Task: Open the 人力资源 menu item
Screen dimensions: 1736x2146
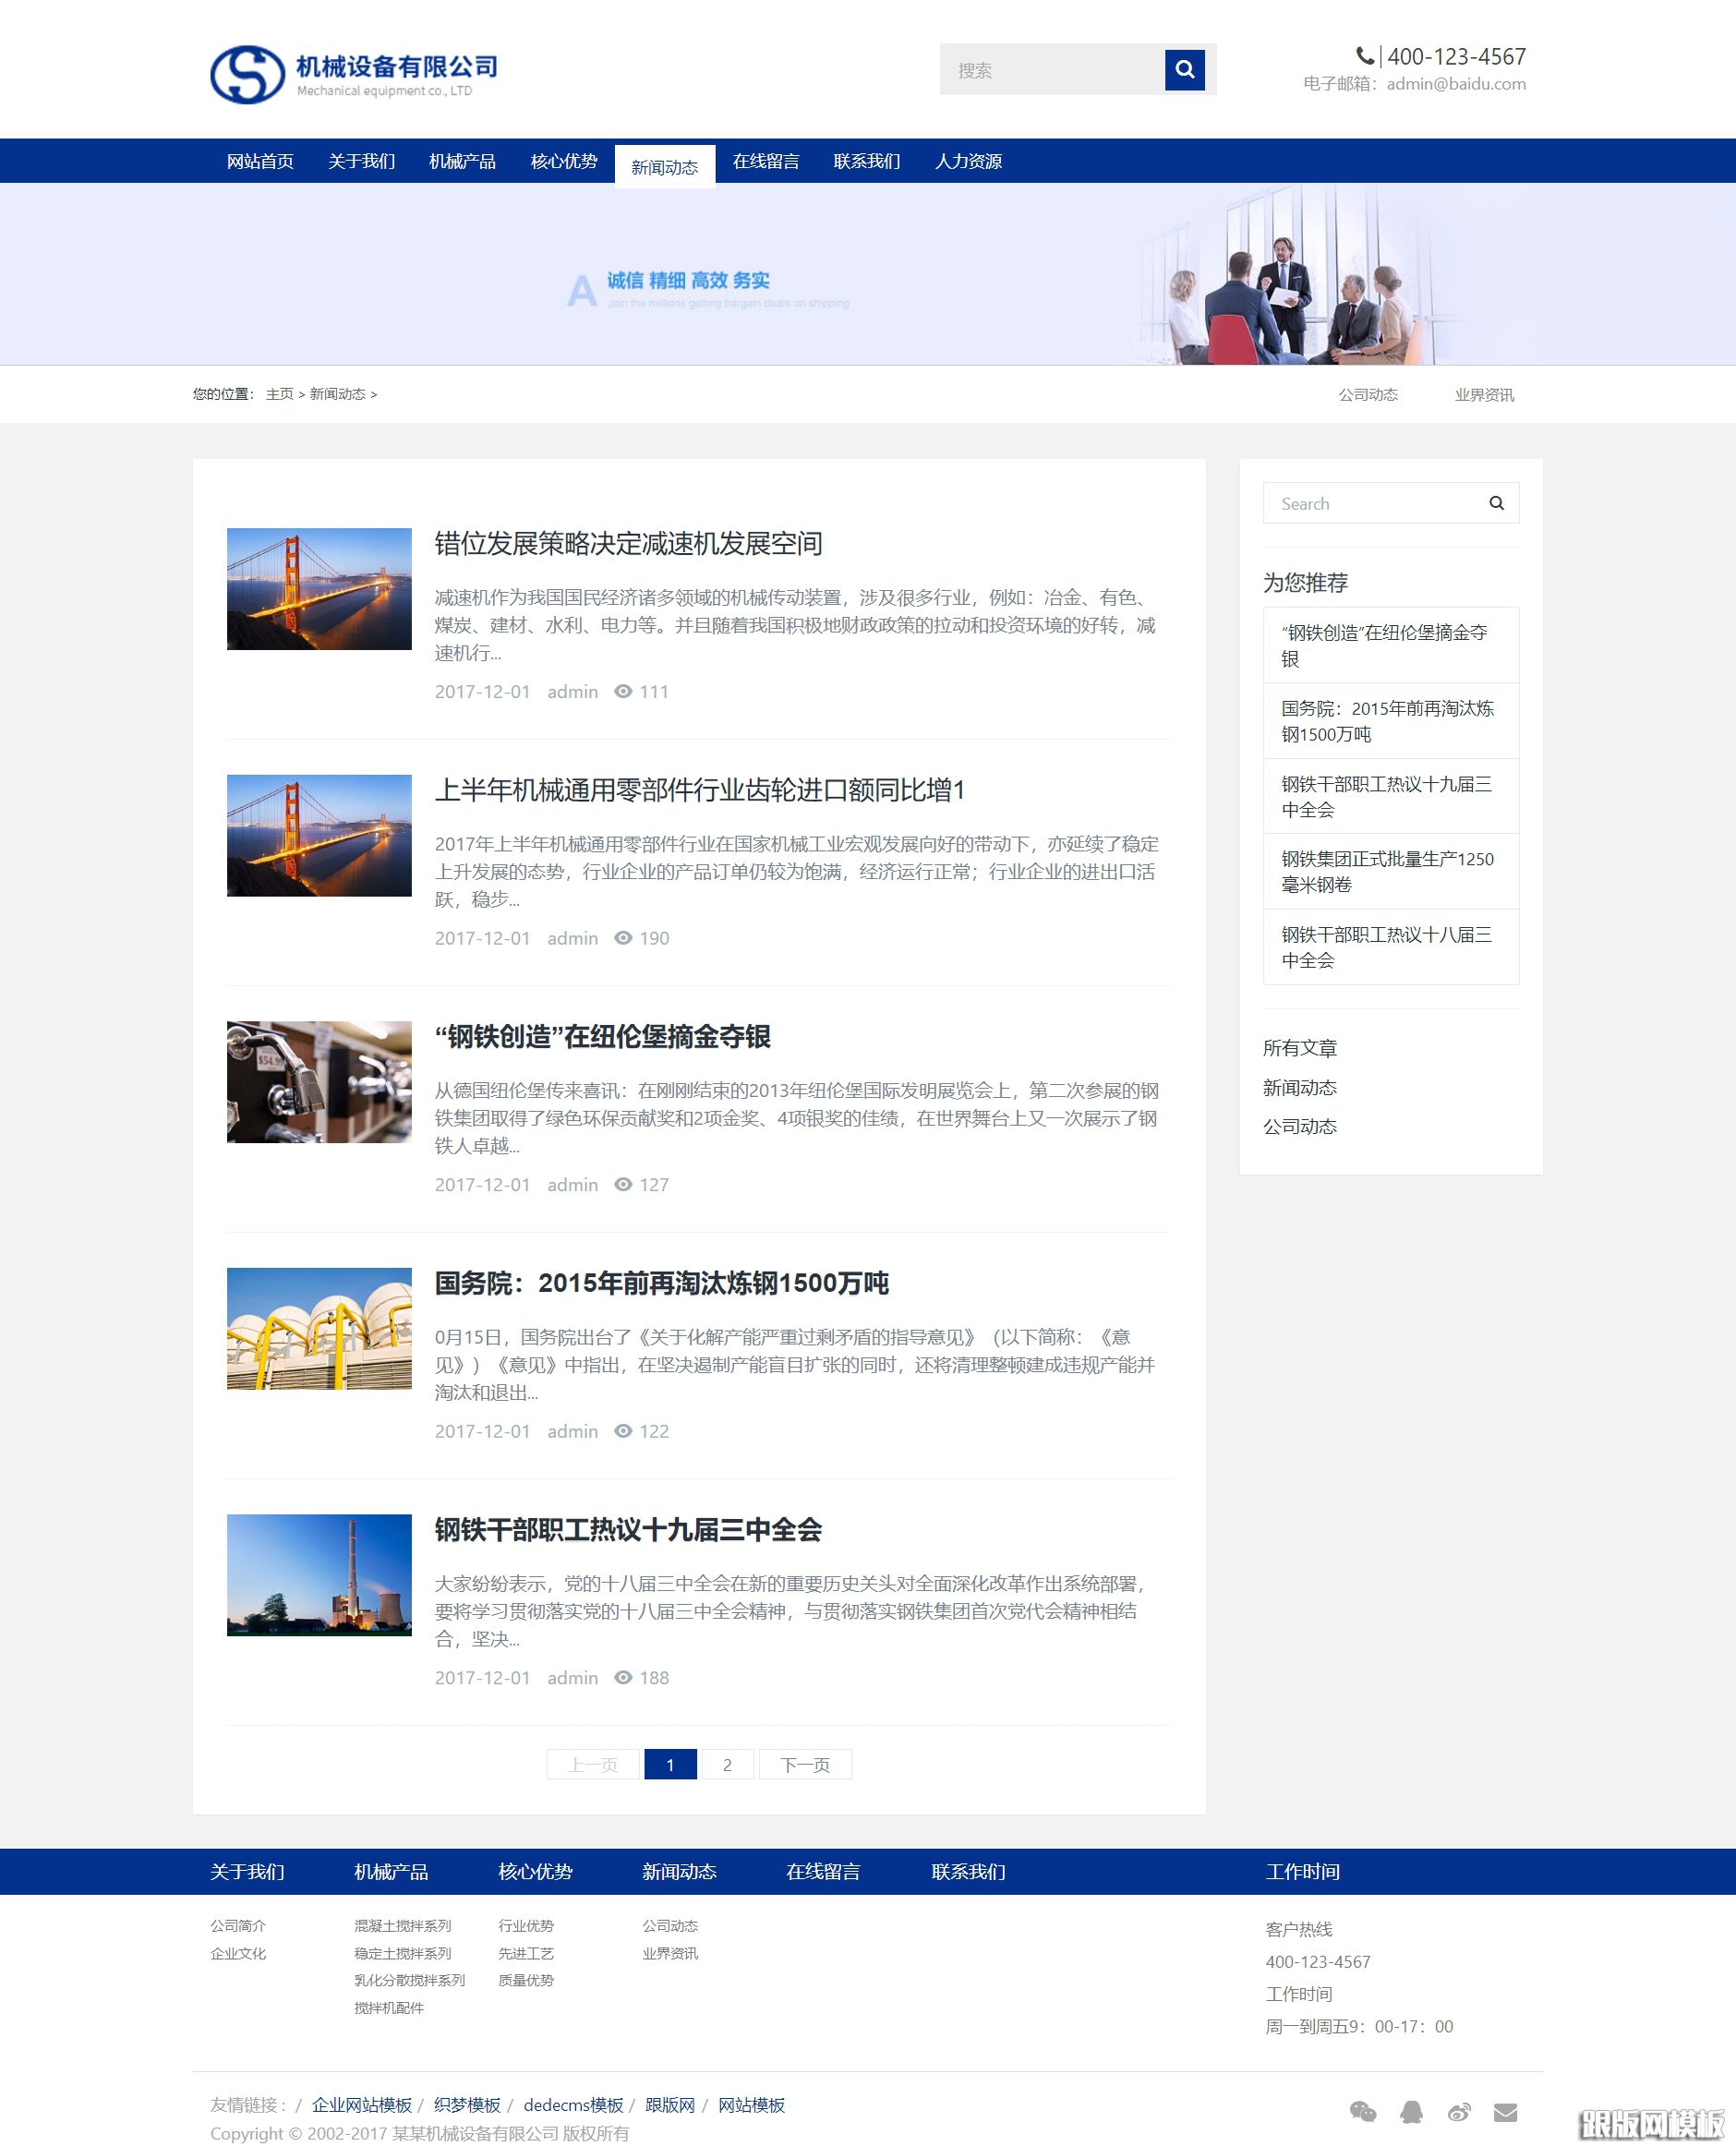Action: tap(971, 161)
